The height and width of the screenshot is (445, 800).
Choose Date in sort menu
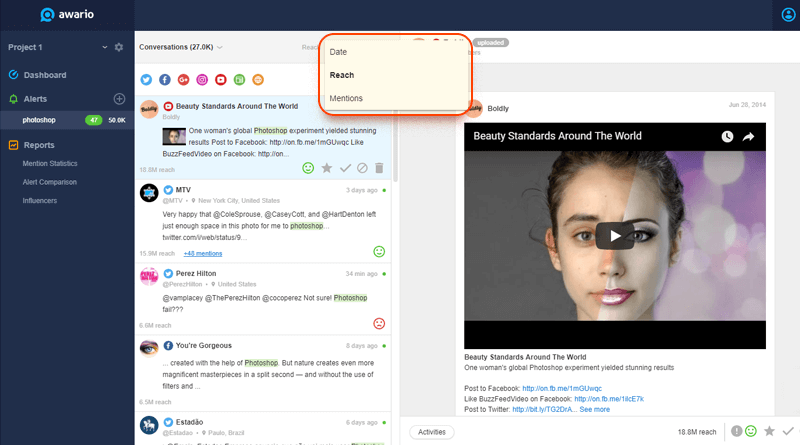(338, 52)
